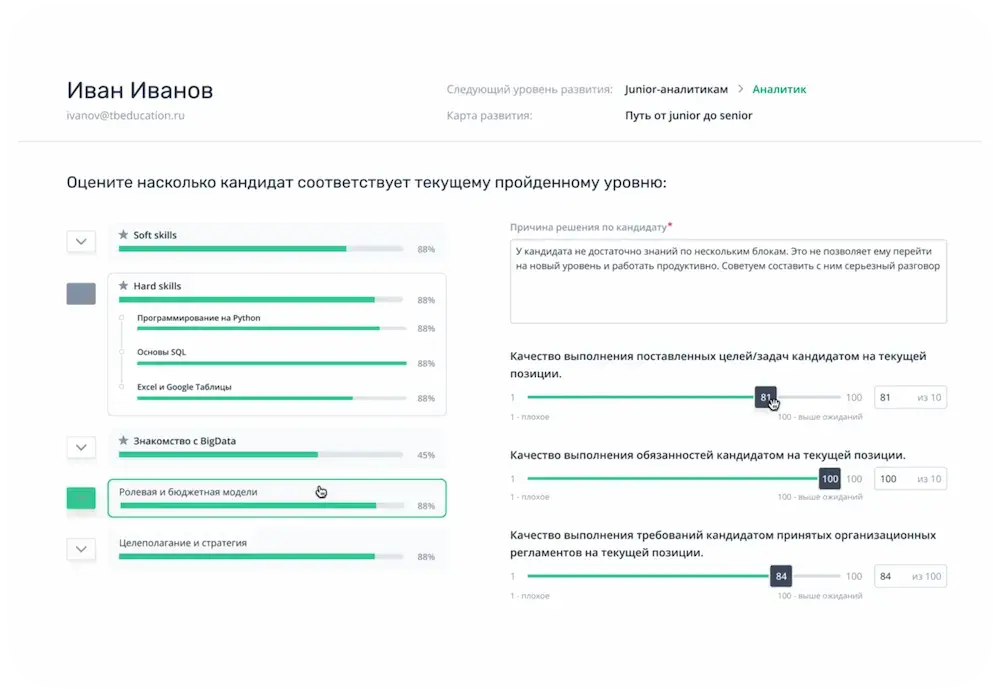Click the breadcrumb arrow after Junior-аналитикам
This screenshot has width=1000, height=692.
click(x=740, y=89)
